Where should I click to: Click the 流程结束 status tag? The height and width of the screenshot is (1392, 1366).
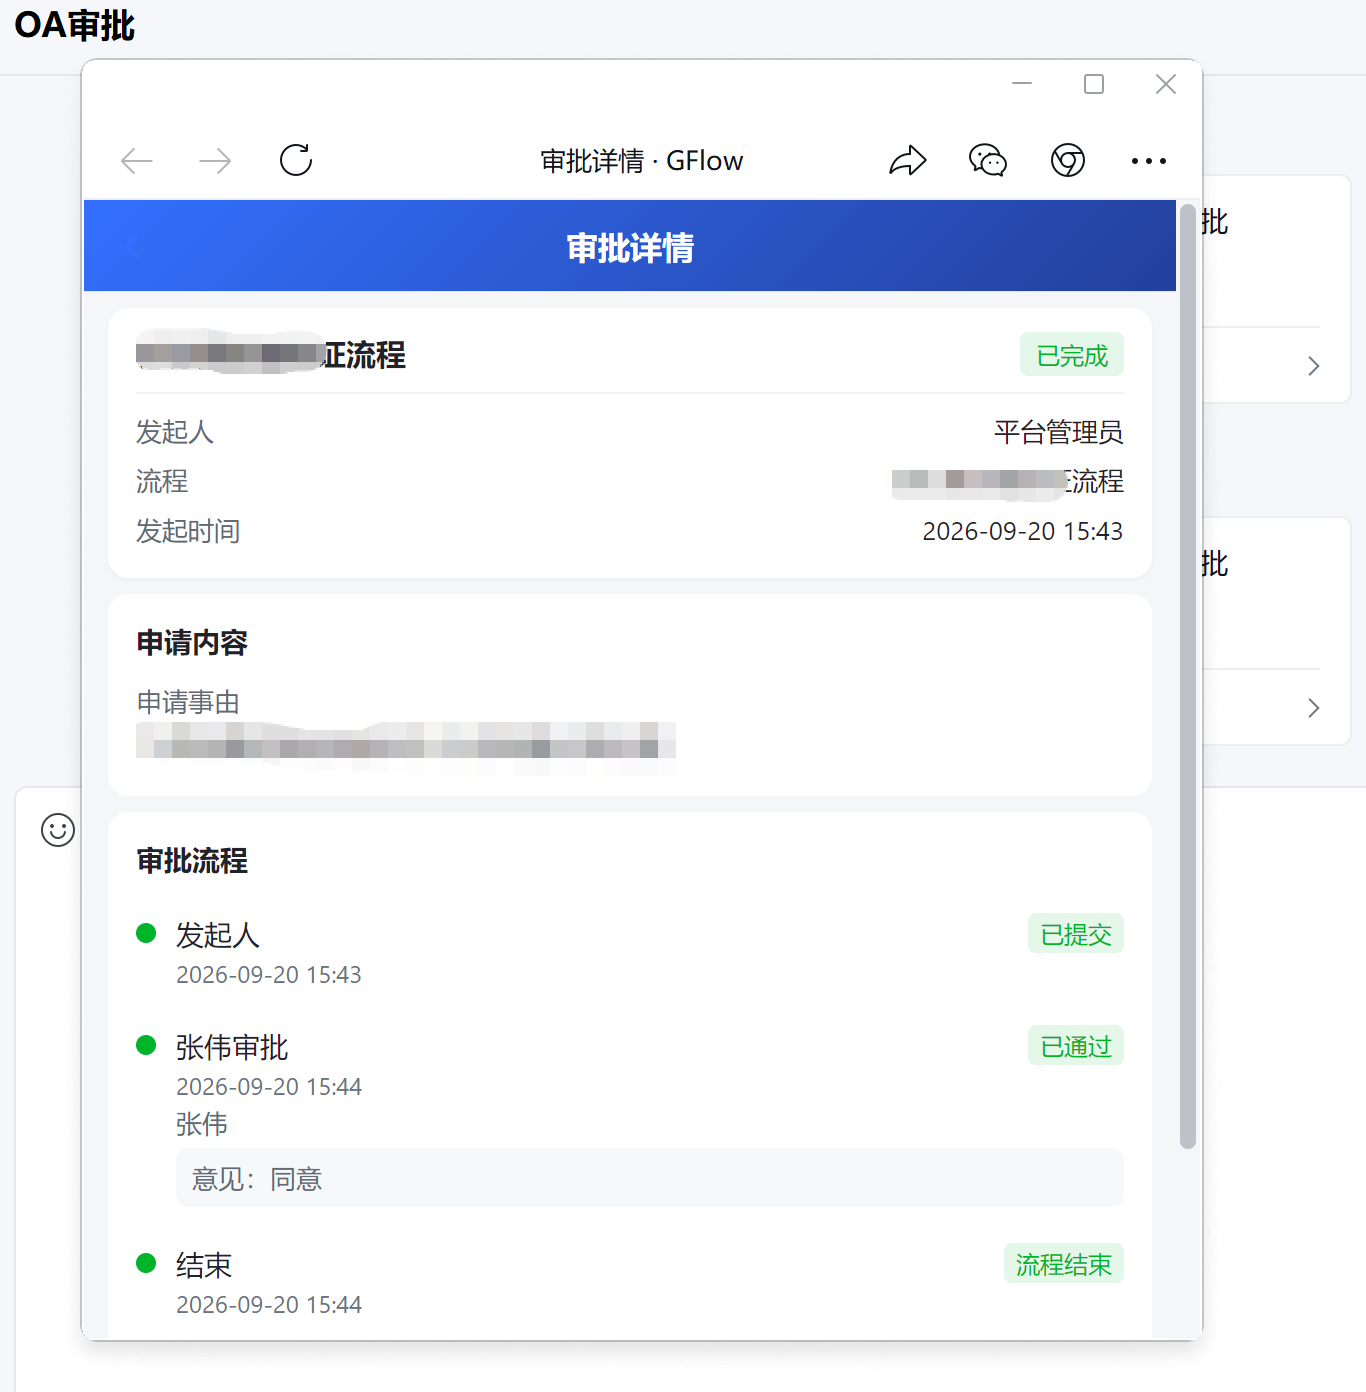[1064, 1264]
